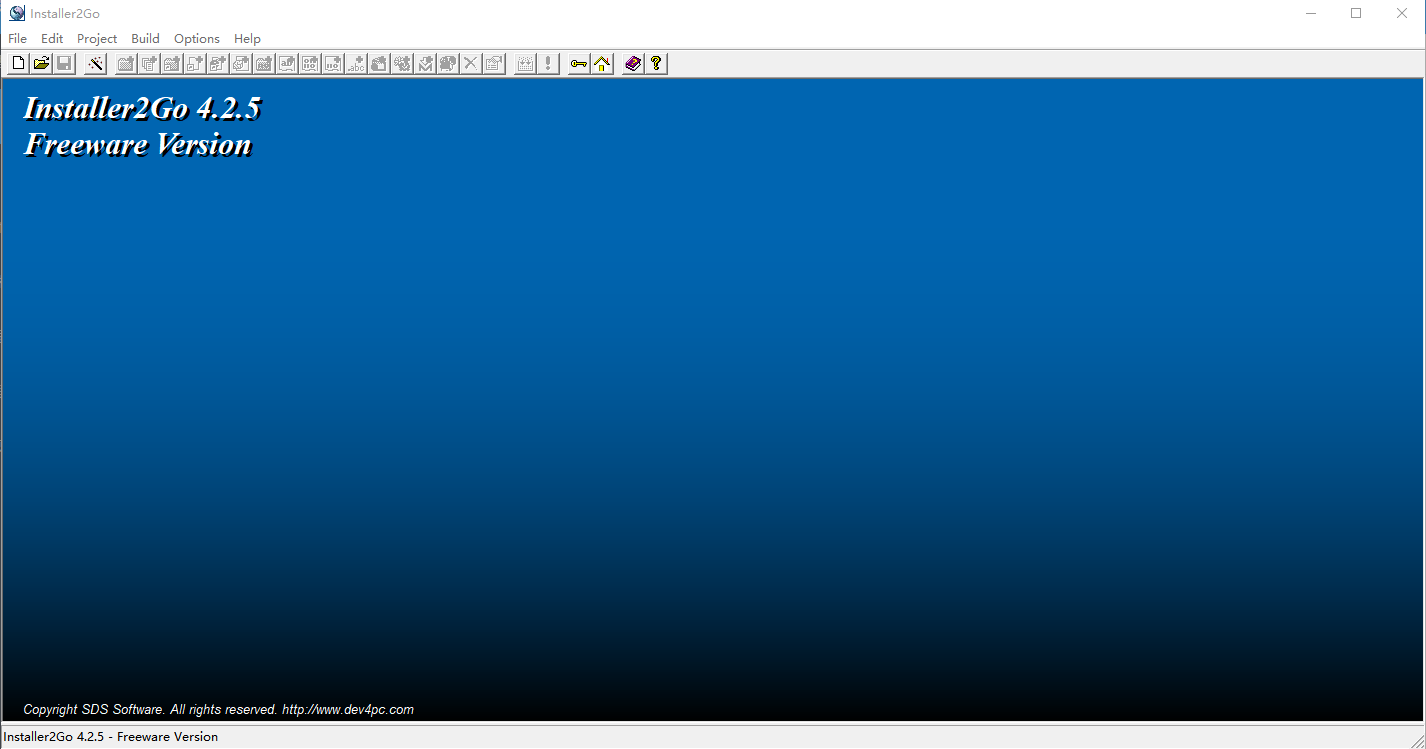1426x749 pixels.
Task: Click 'Copyright SDS Software' text at bottom
Action: (93, 710)
